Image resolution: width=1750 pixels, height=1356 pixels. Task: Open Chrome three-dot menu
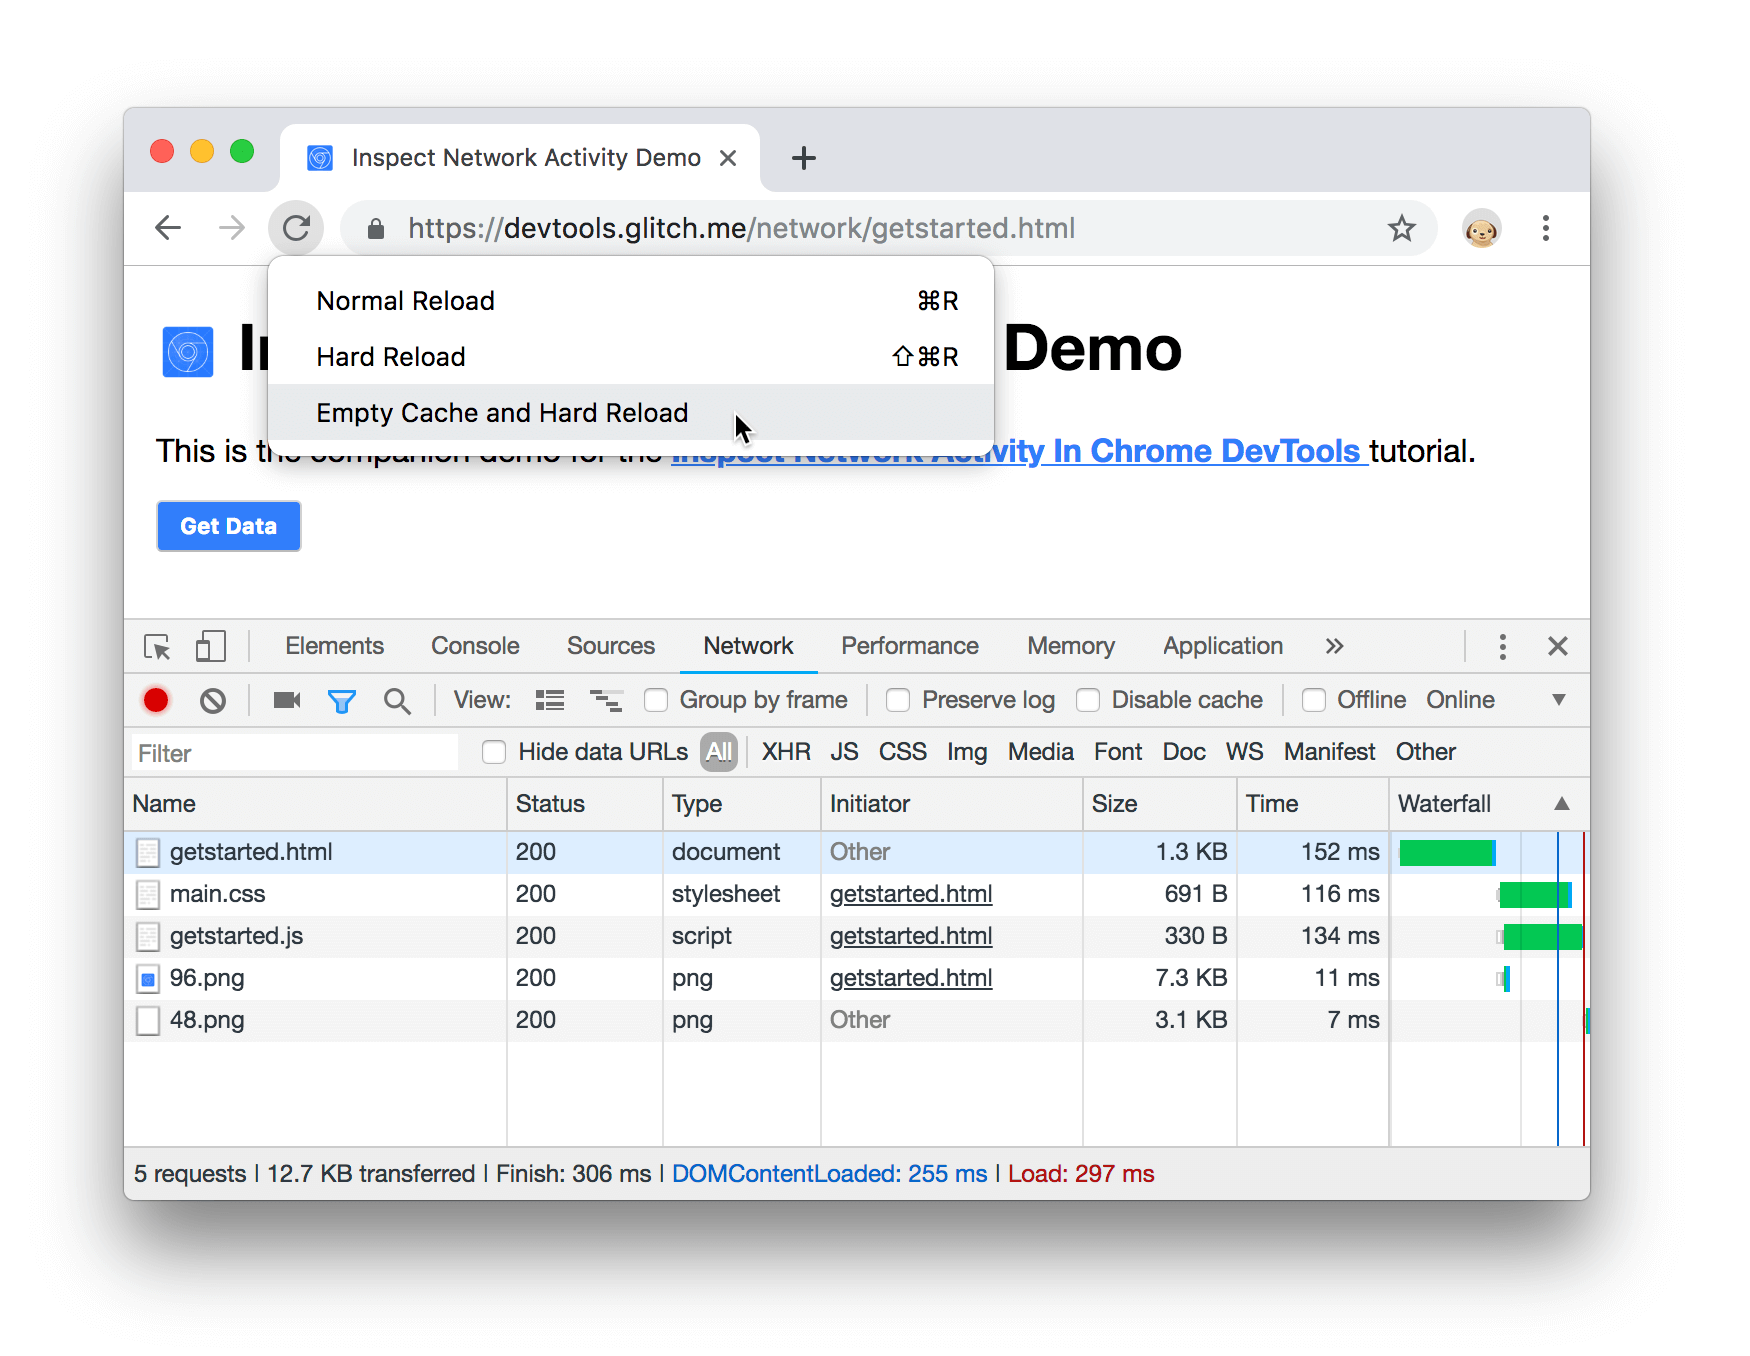(1546, 229)
